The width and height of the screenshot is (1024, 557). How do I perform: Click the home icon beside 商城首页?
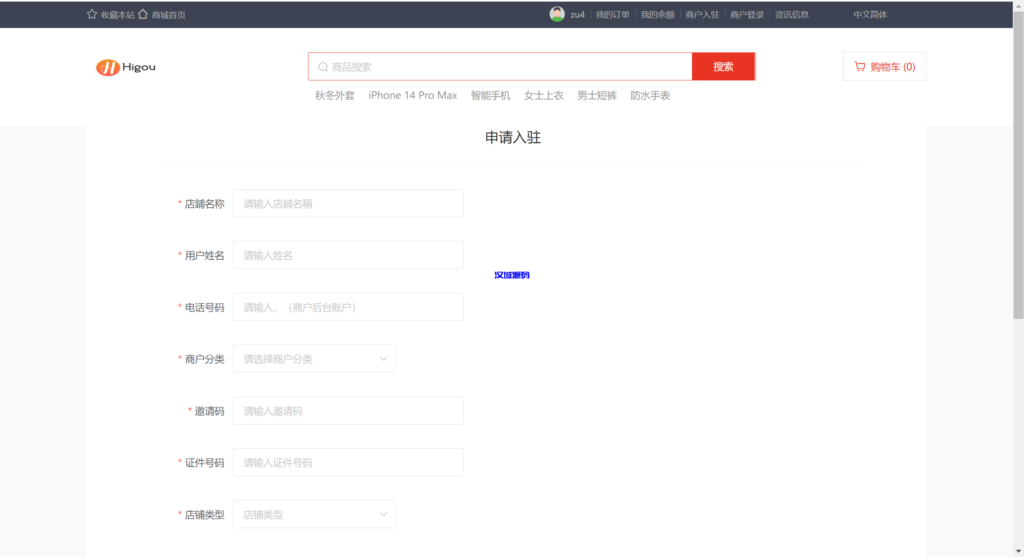(143, 14)
